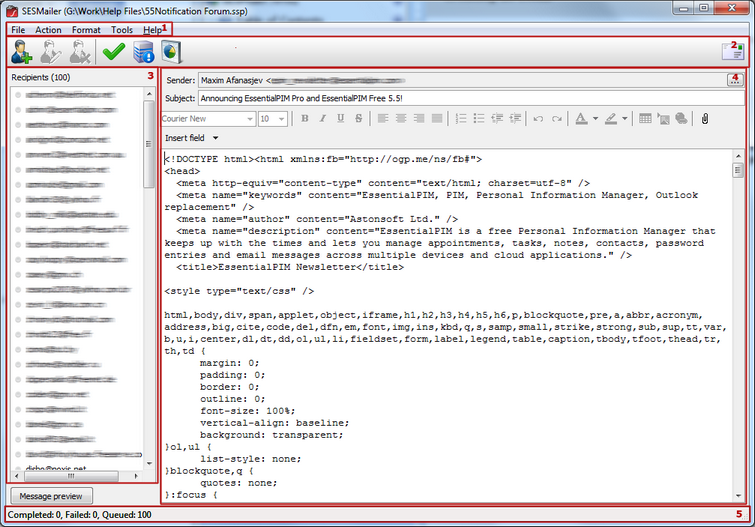The height and width of the screenshot is (527, 755).
Task: Click the message view icon at far right
Action: (x=732, y=52)
